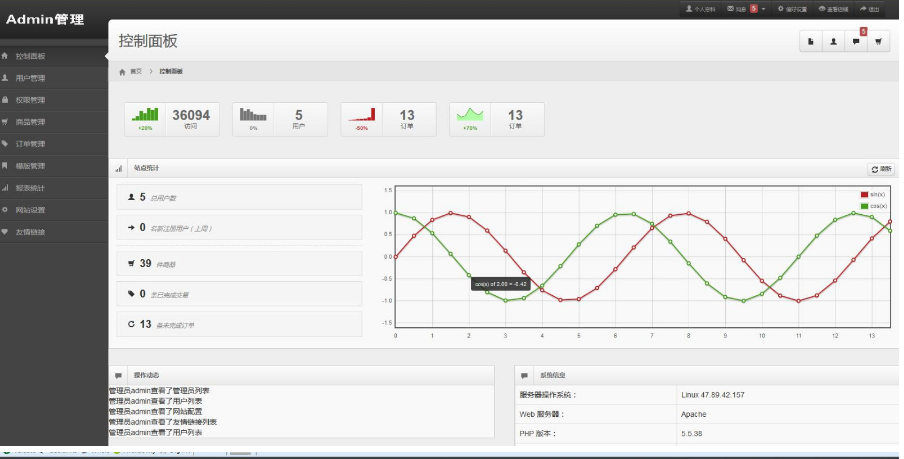904x459 pixels.
Task: Click the PHP version 5.5.38 value
Action: tap(692, 434)
